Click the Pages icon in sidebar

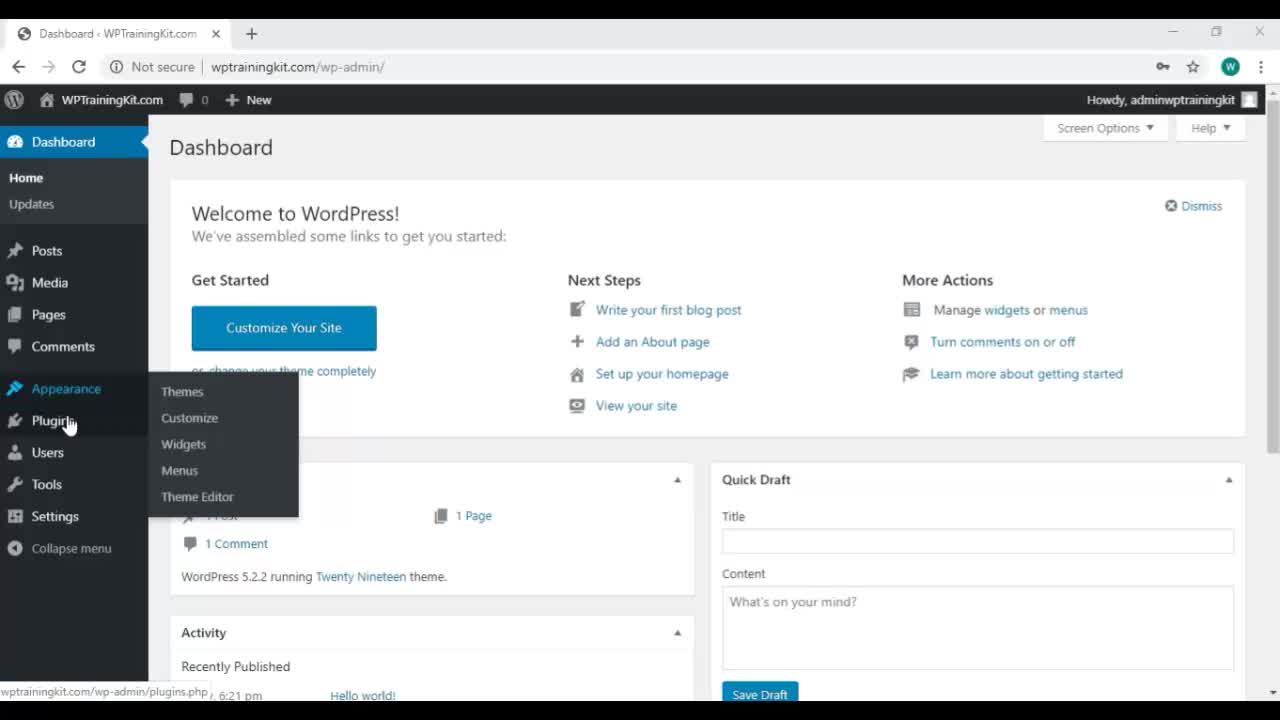(x=15, y=315)
